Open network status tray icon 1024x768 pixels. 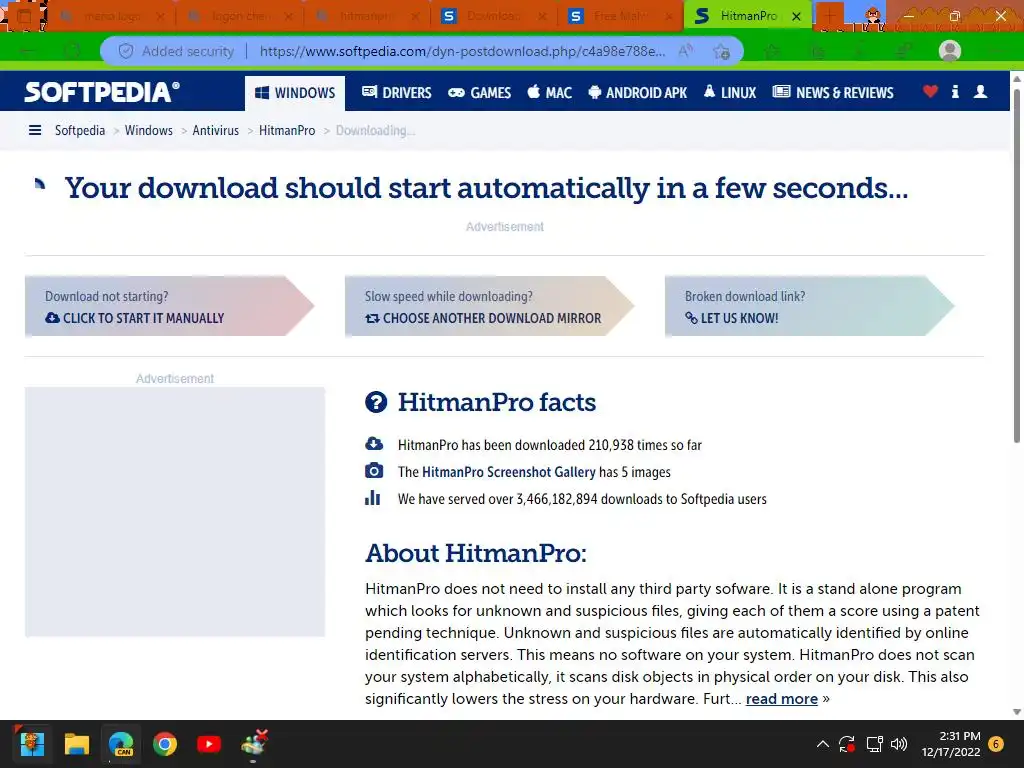click(874, 744)
